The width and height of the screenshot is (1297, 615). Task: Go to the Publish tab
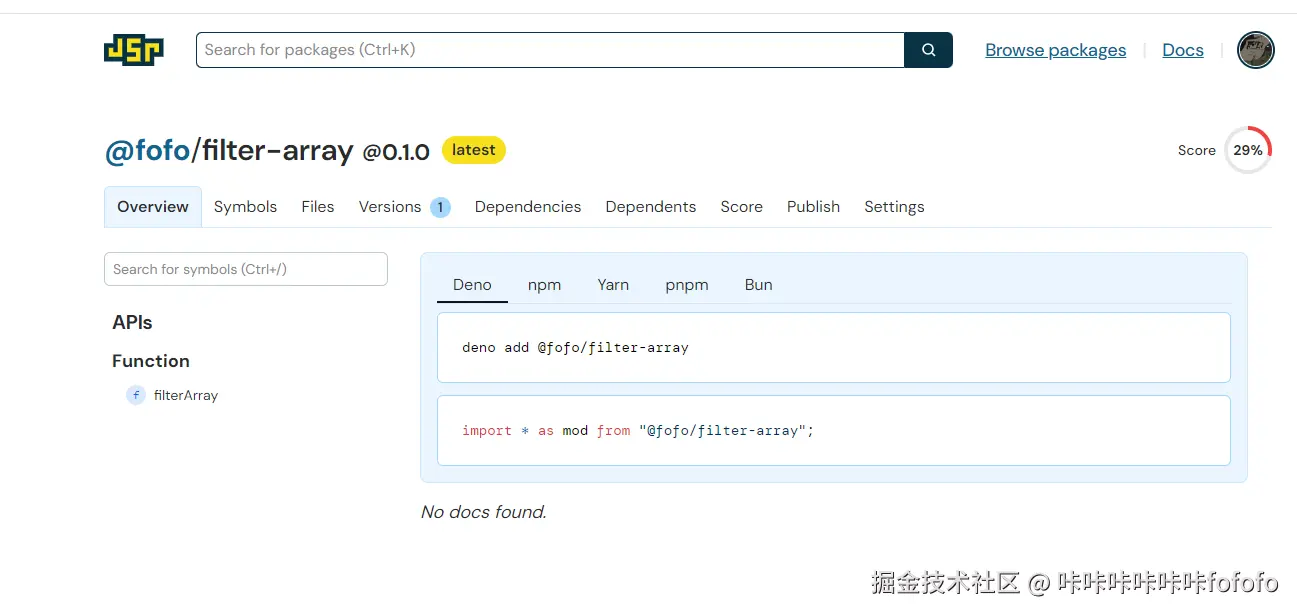pyautogui.click(x=813, y=207)
